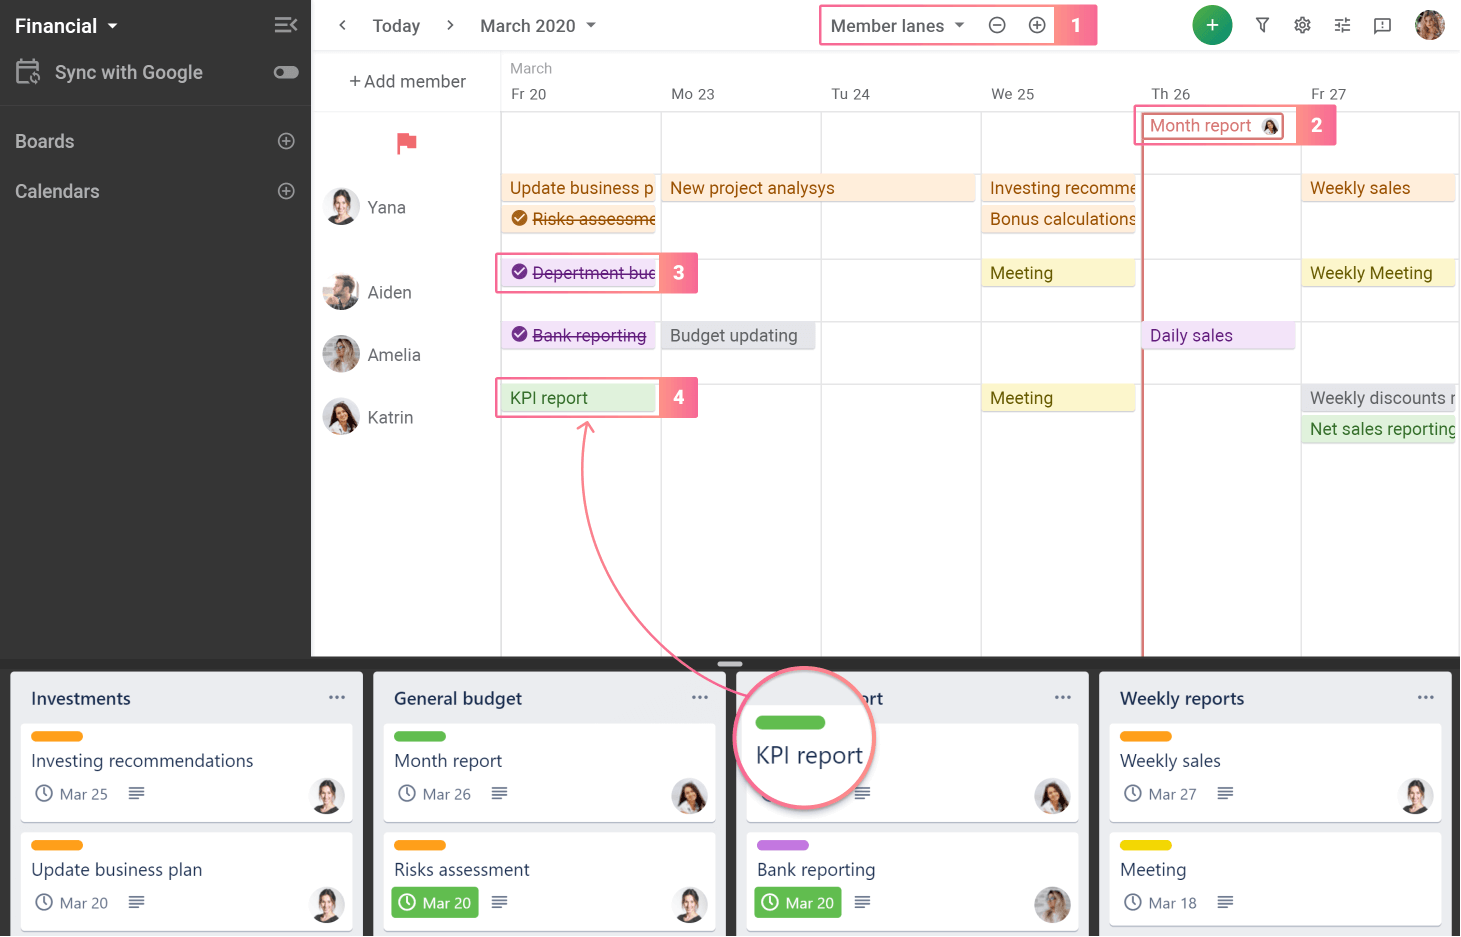Collapse the left sidebar panel
The width and height of the screenshot is (1461, 937).
click(x=286, y=25)
